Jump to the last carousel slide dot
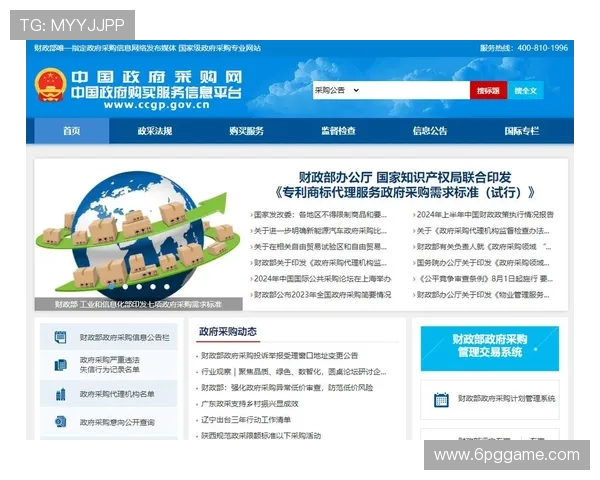The image size is (600, 480). click(167, 286)
